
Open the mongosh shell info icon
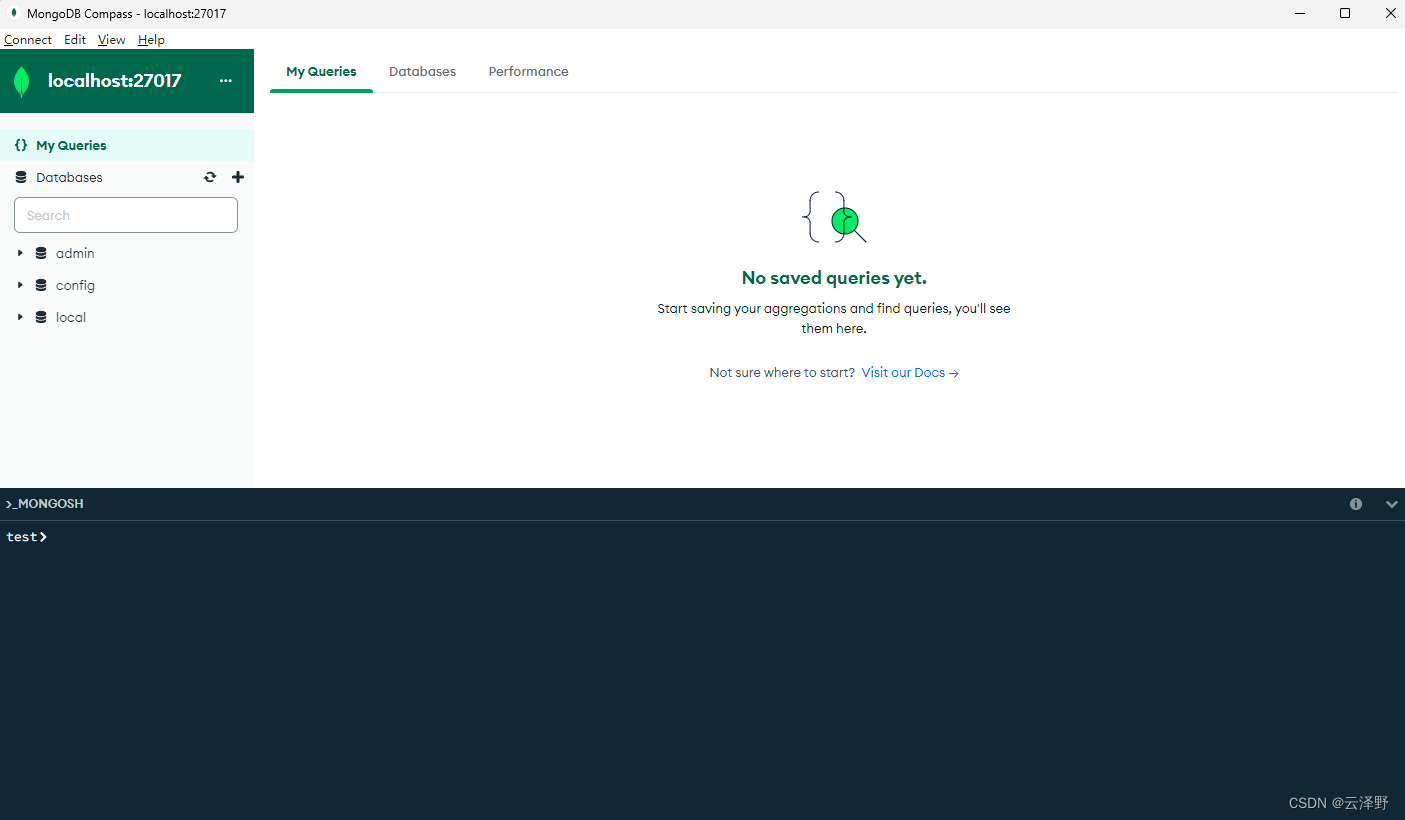[x=1356, y=504]
